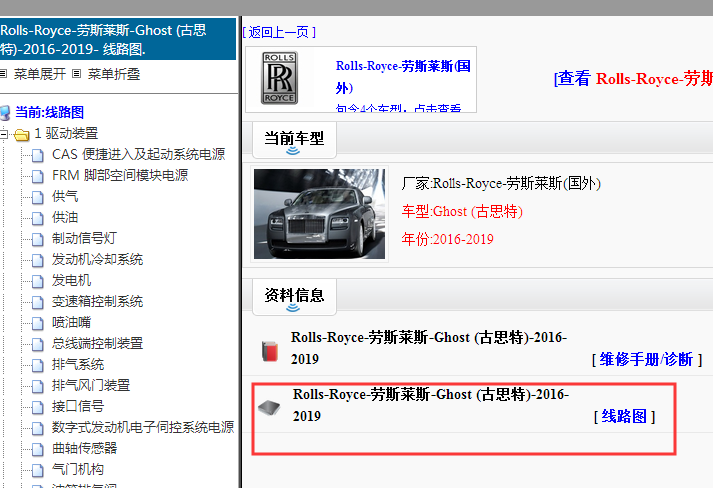Click the document icon beside 制动信号灯

pyautogui.click(x=38, y=239)
